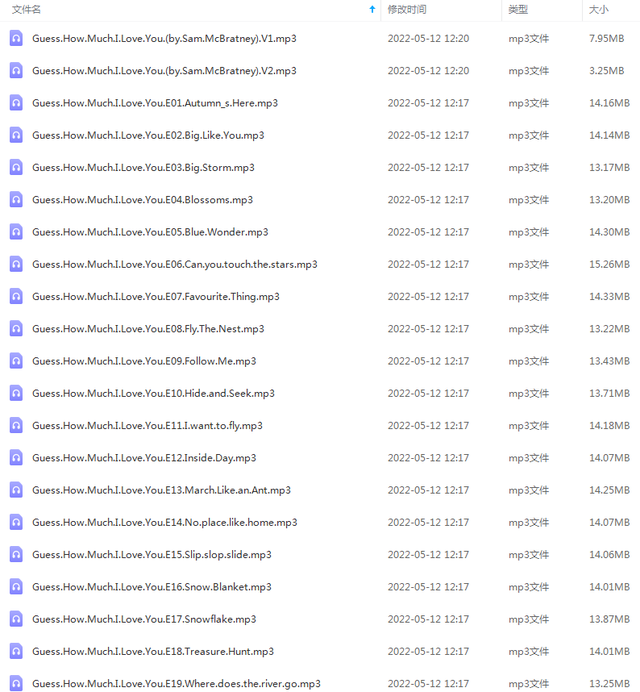Select file name E09.Follow.Me.mp3
The height and width of the screenshot is (692, 640).
click(144, 361)
